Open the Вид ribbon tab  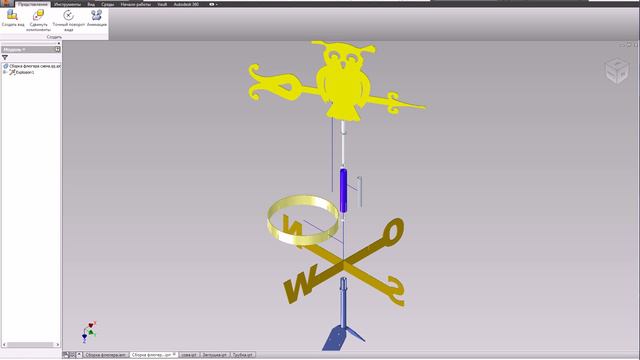pos(91,4)
